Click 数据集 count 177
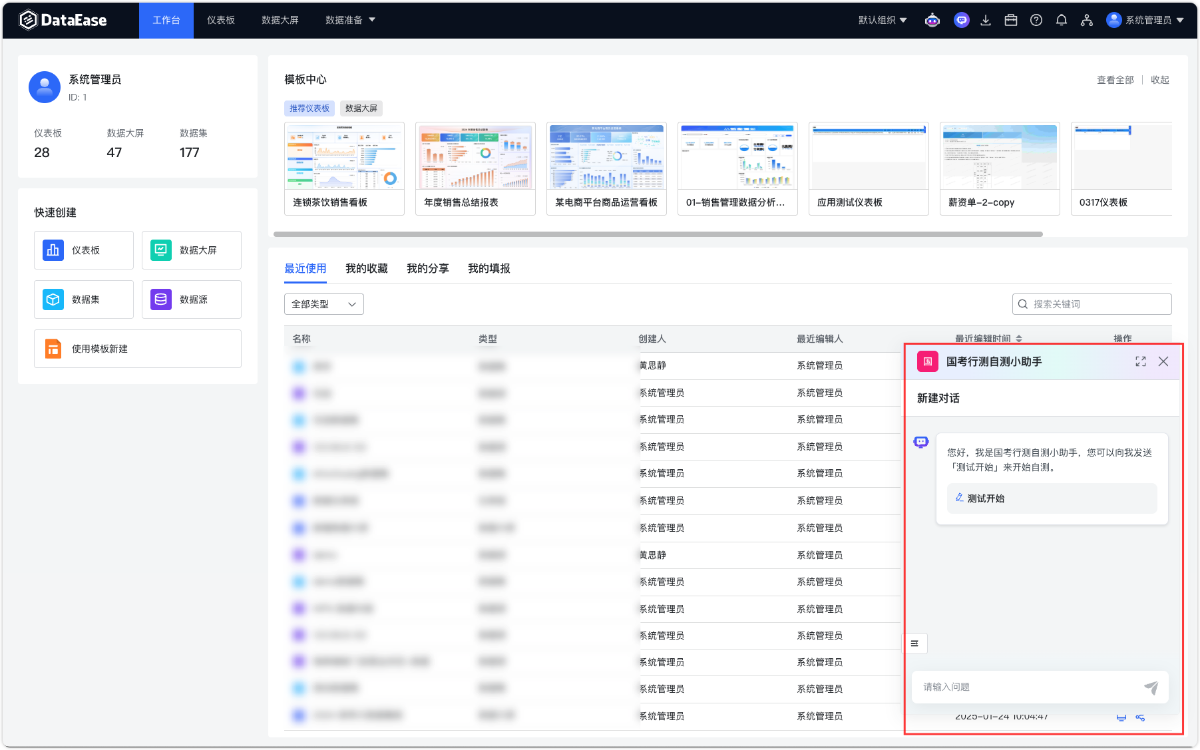The height and width of the screenshot is (750, 1200). pos(190,152)
